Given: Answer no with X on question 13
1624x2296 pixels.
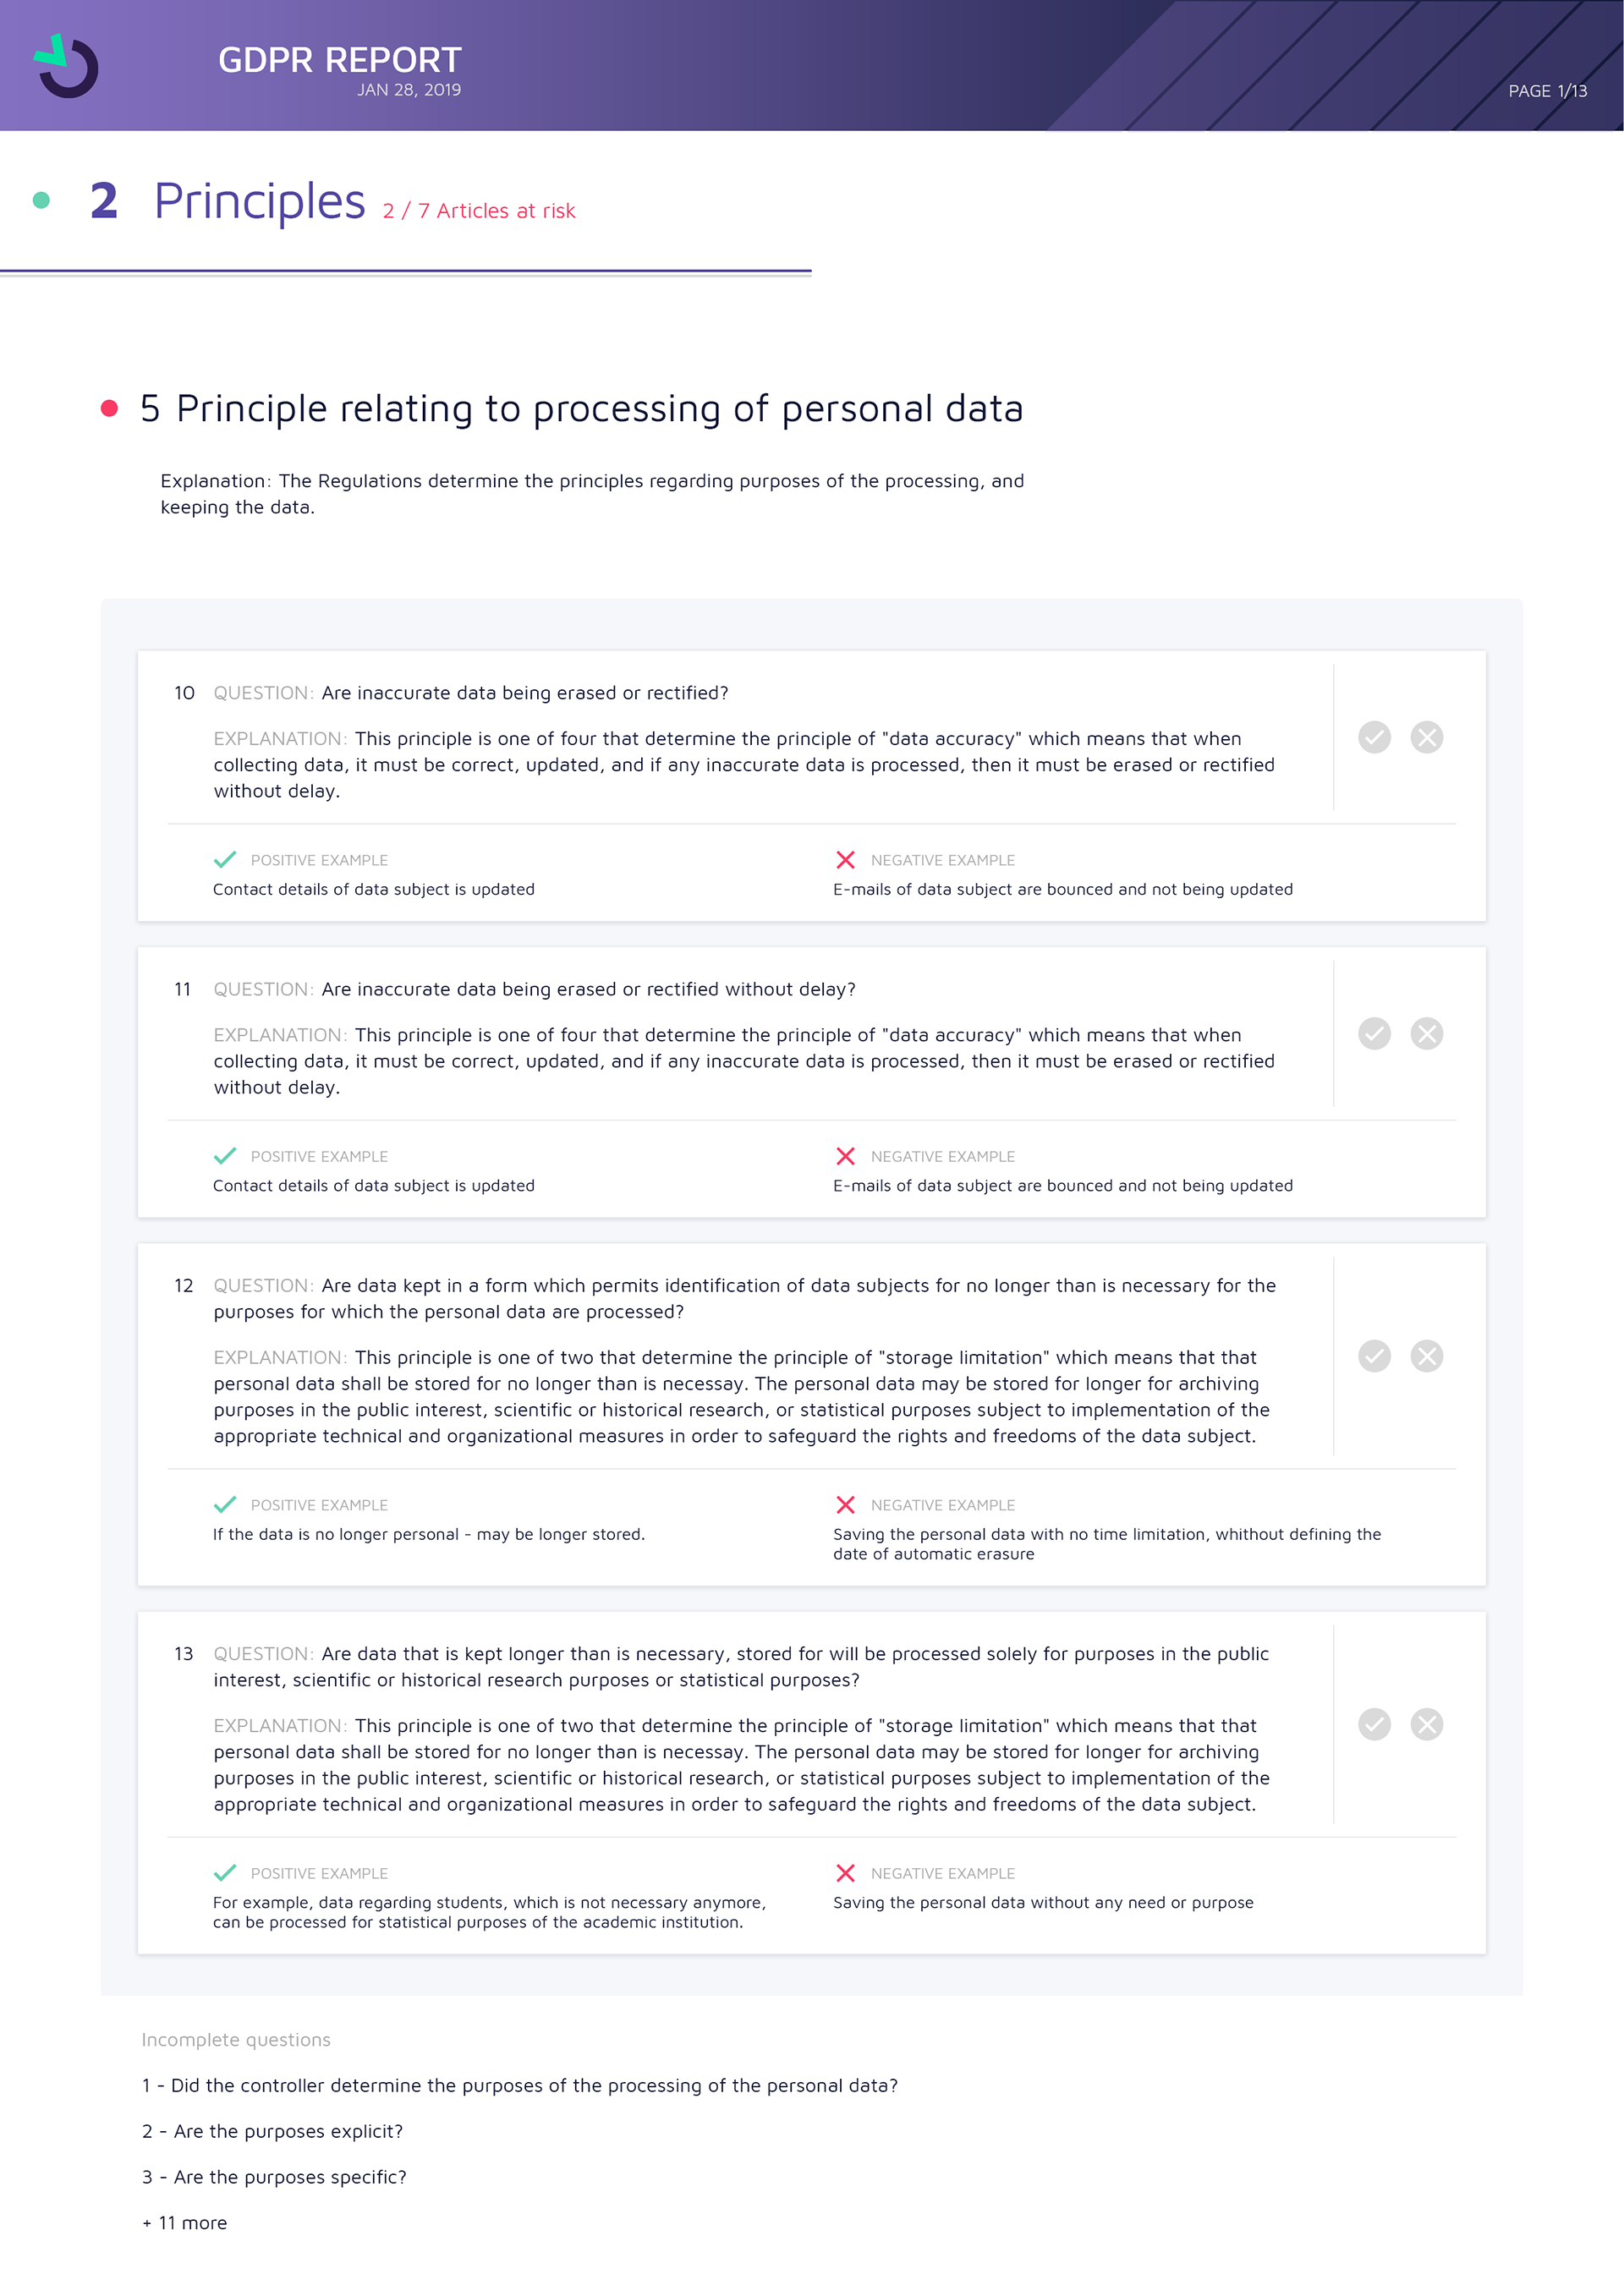Looking at the screenshot, I should point(1426,1724).
